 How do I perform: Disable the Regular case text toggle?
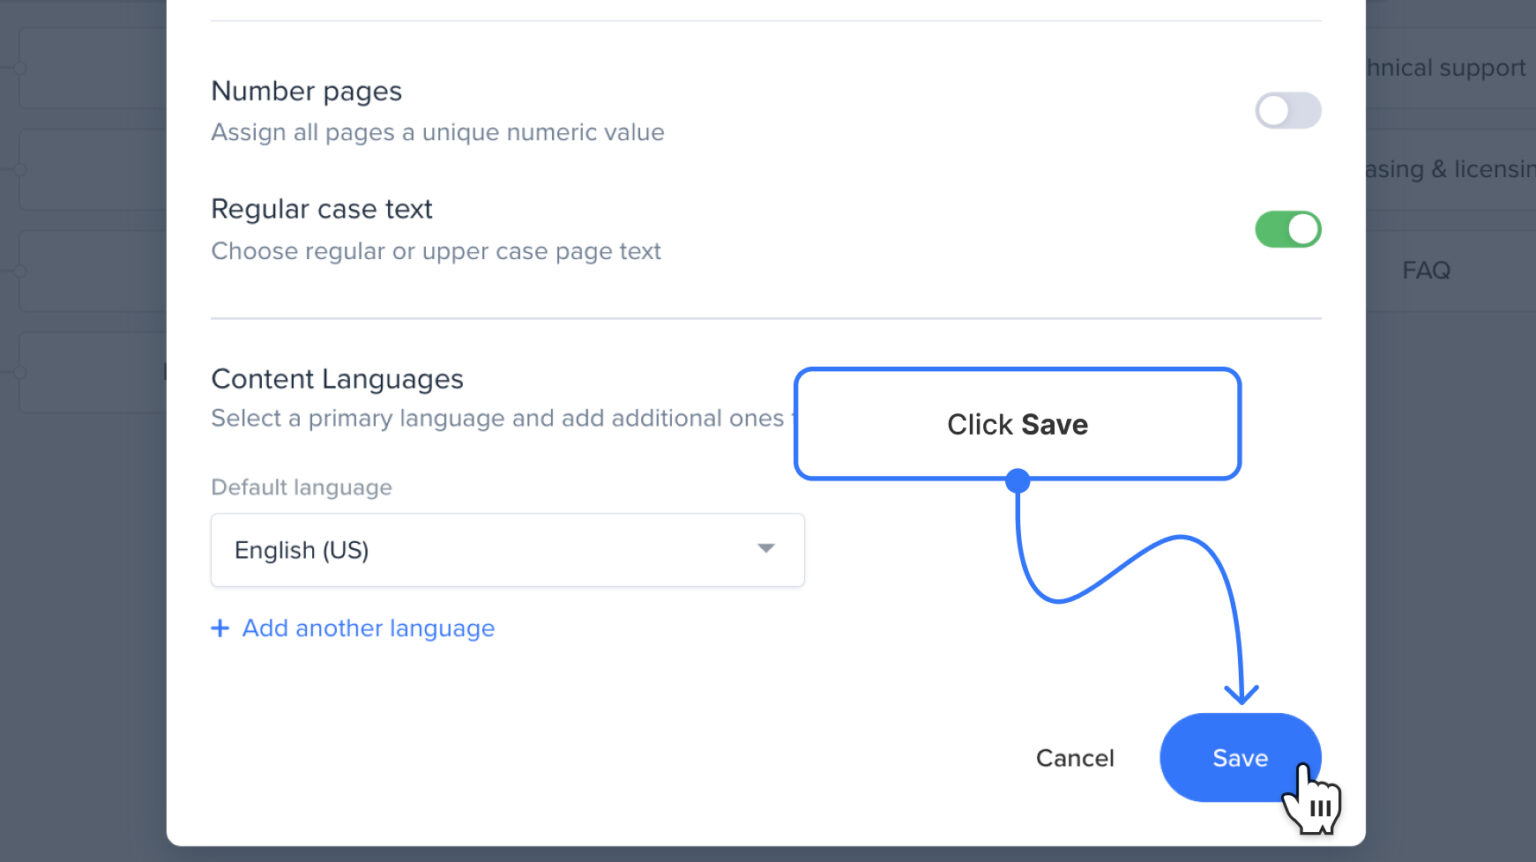tap(1288, 229)
